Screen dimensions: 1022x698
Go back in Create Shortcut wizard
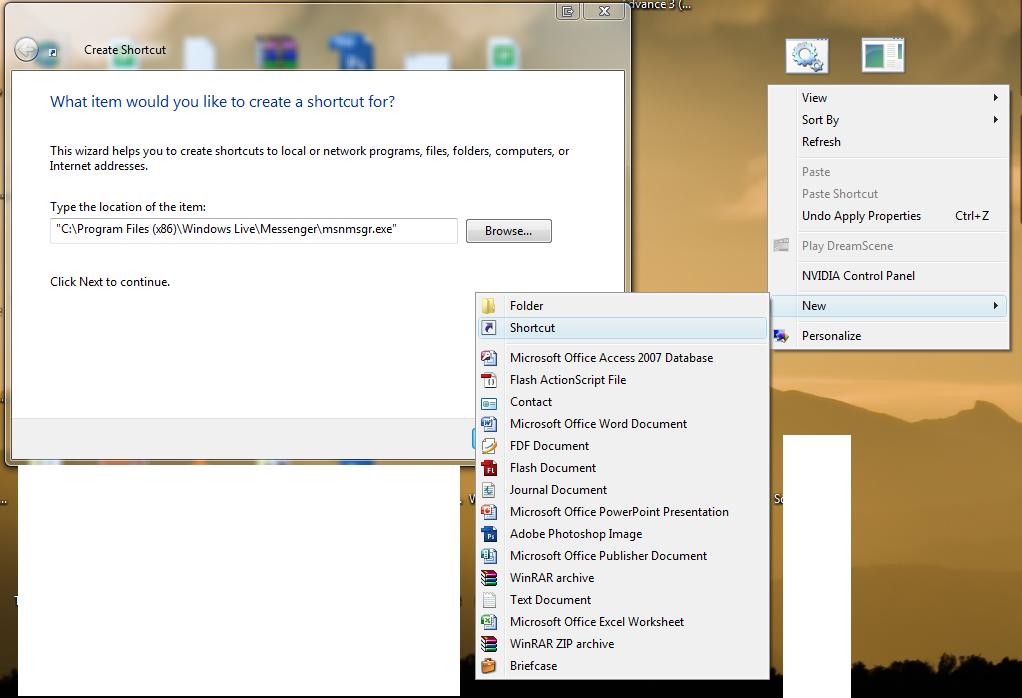pos(27,50)
